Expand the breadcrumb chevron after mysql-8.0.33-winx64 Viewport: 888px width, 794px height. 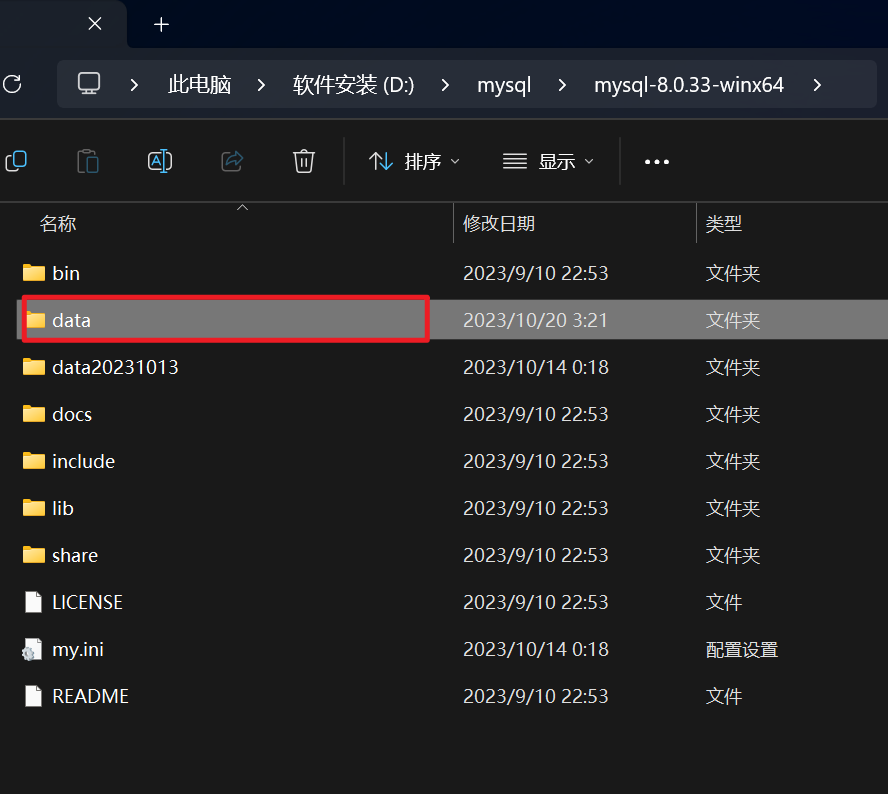tap(818, 85)
